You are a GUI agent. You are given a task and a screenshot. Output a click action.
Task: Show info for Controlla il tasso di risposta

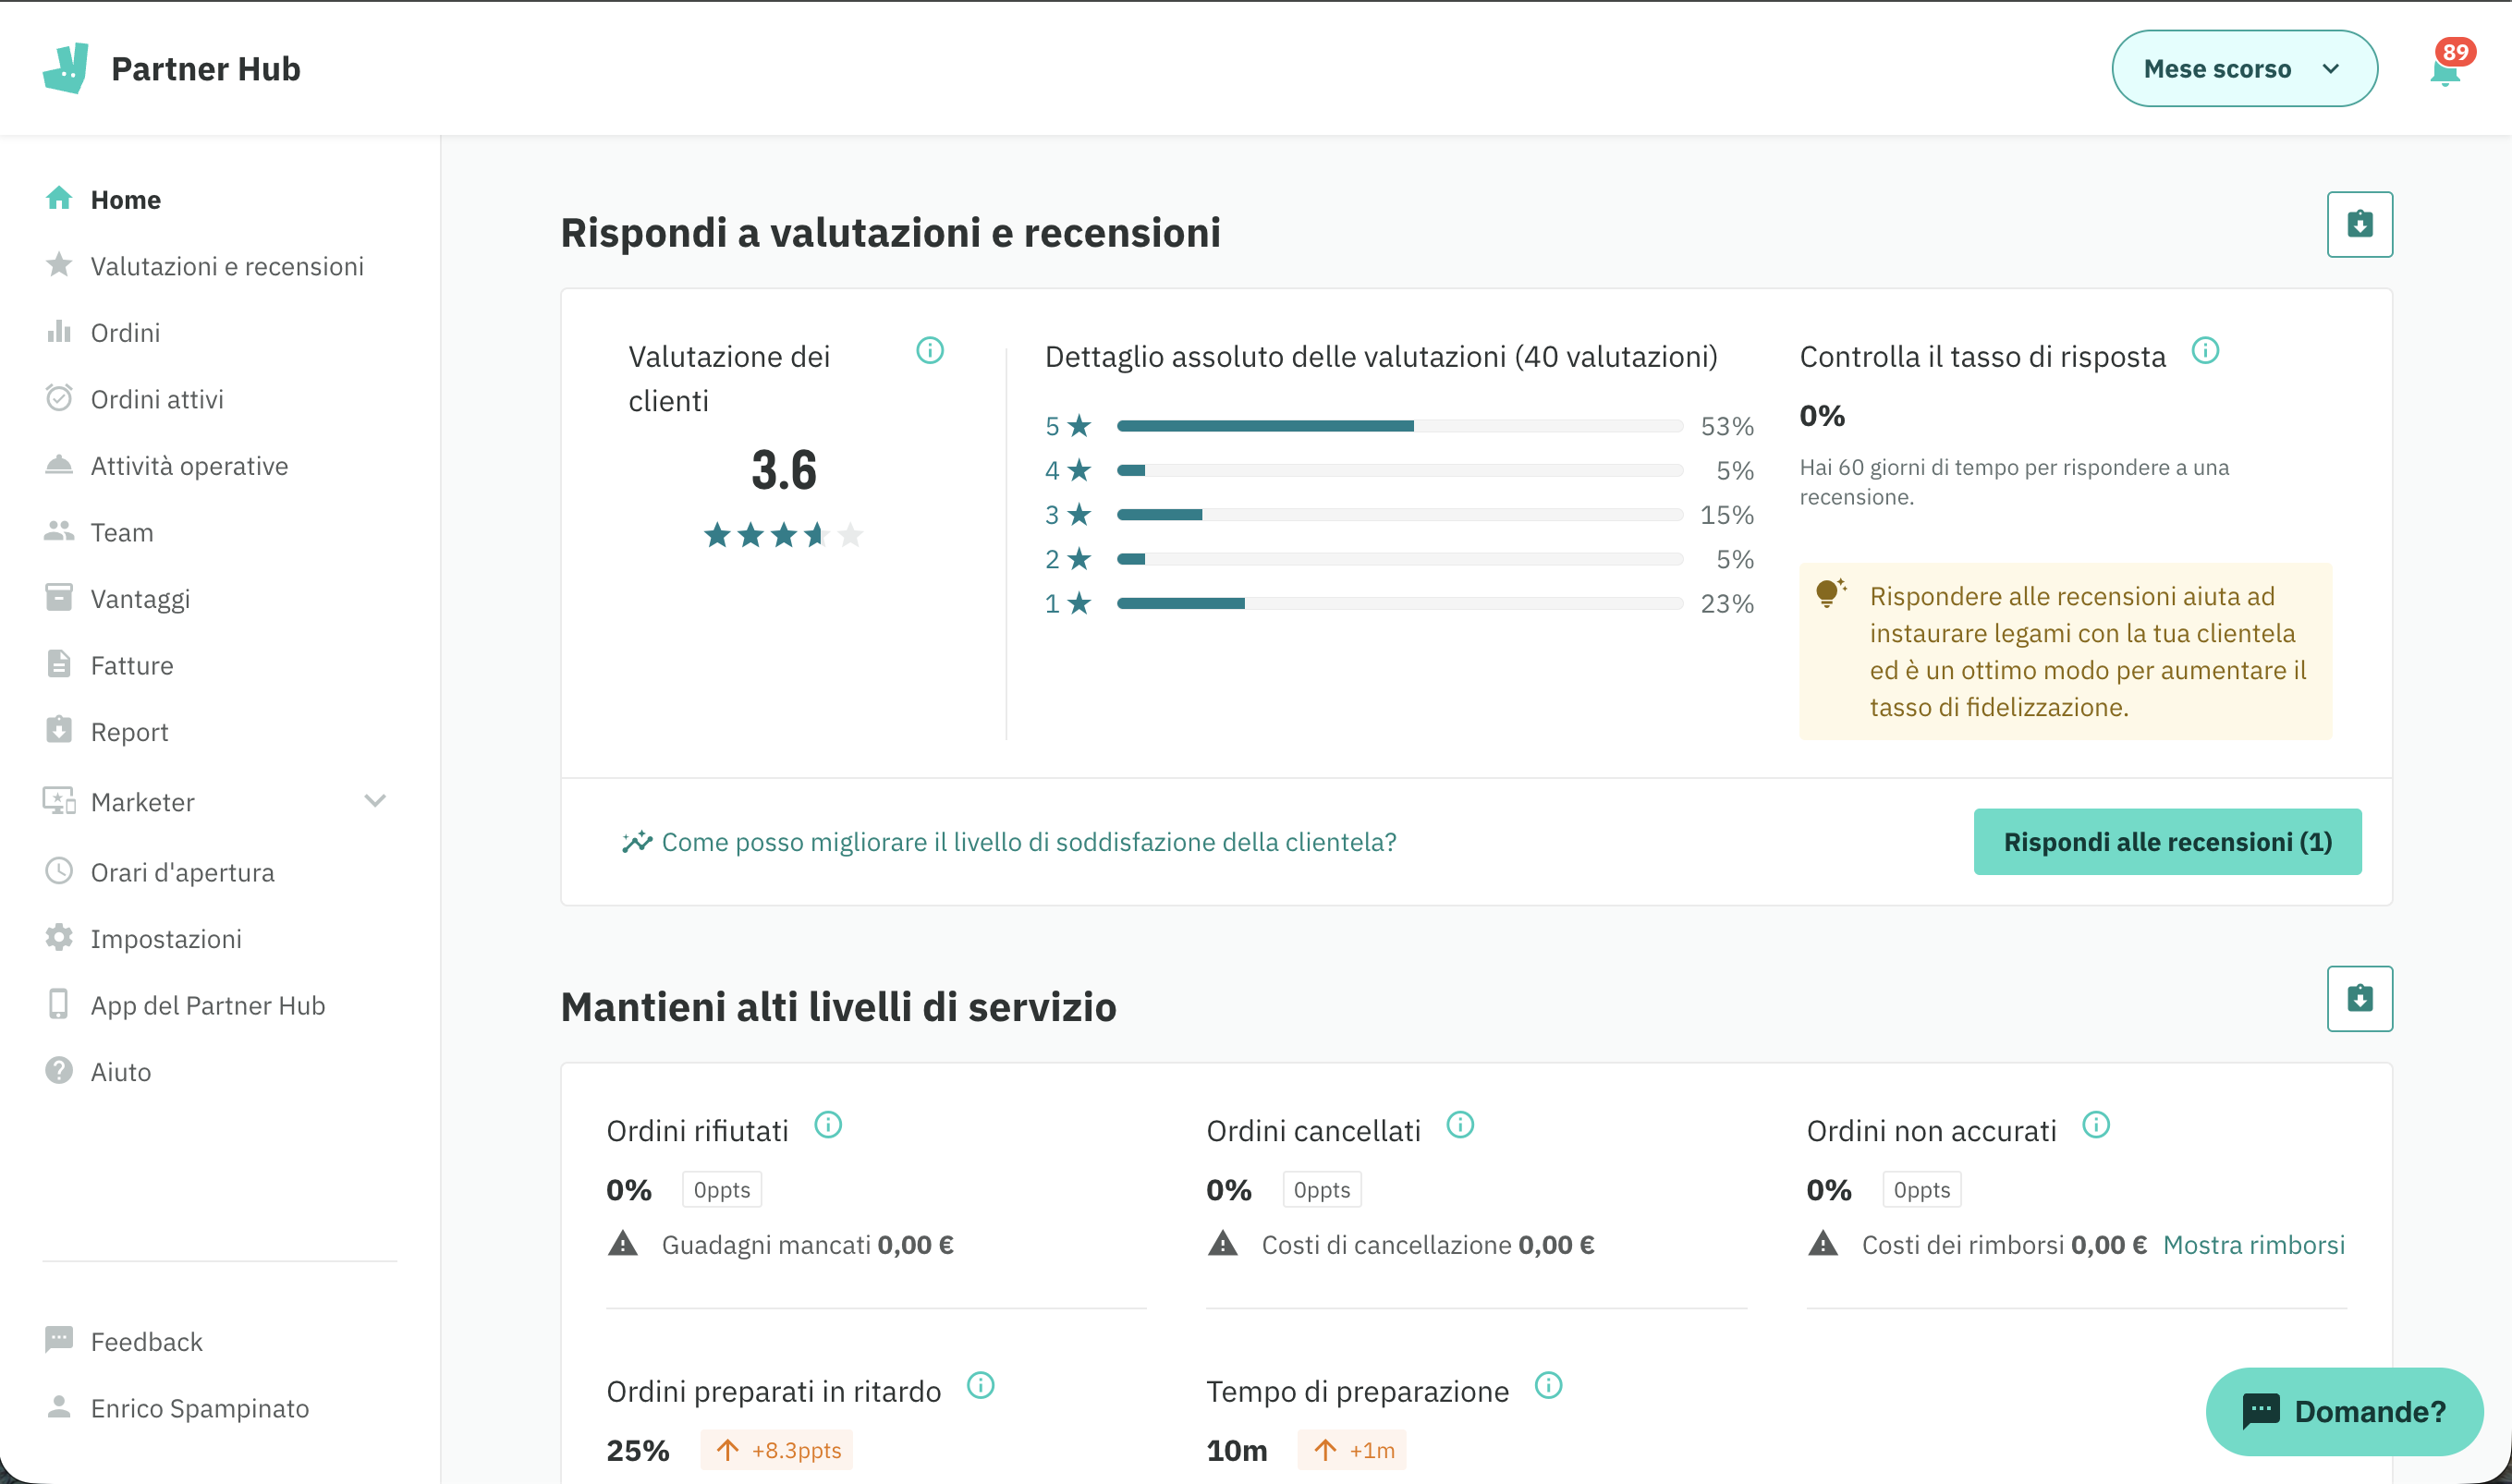click(x=2205, y=351)
